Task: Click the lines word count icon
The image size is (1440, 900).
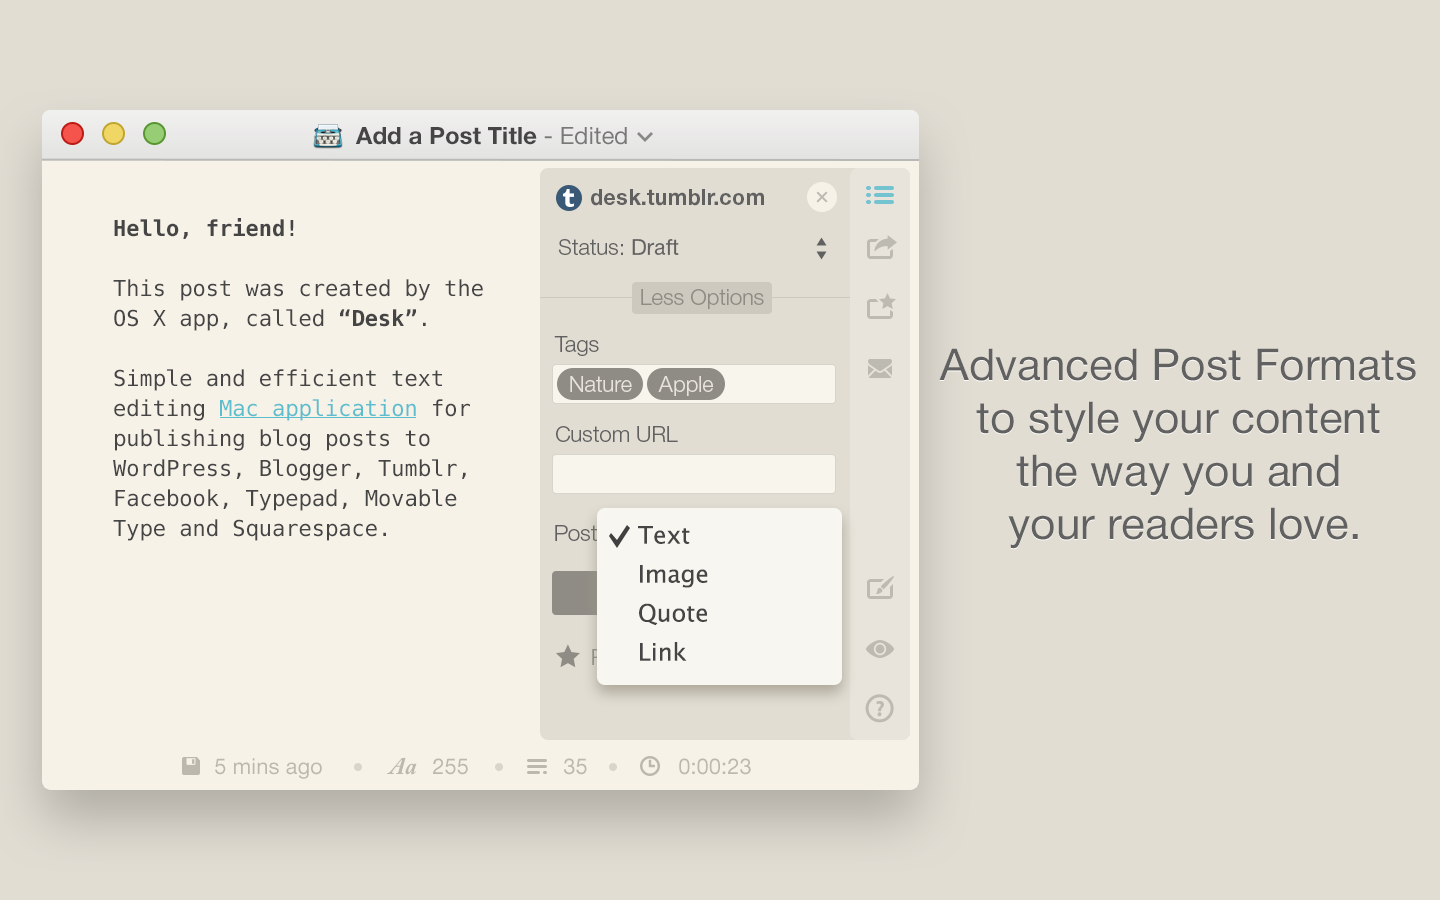Action: (x=537, y=767)
